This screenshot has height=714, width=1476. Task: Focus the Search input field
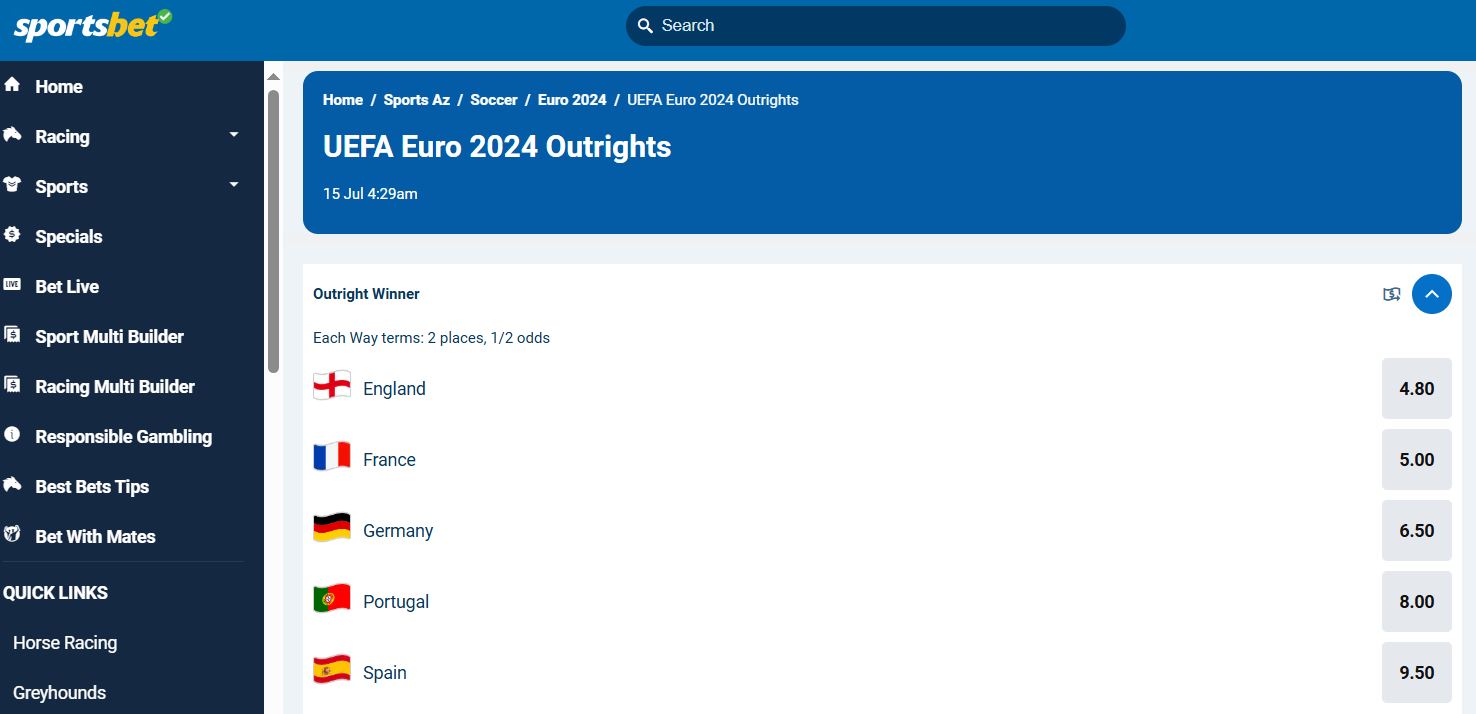pyautogui.click(x=876, y=26)
